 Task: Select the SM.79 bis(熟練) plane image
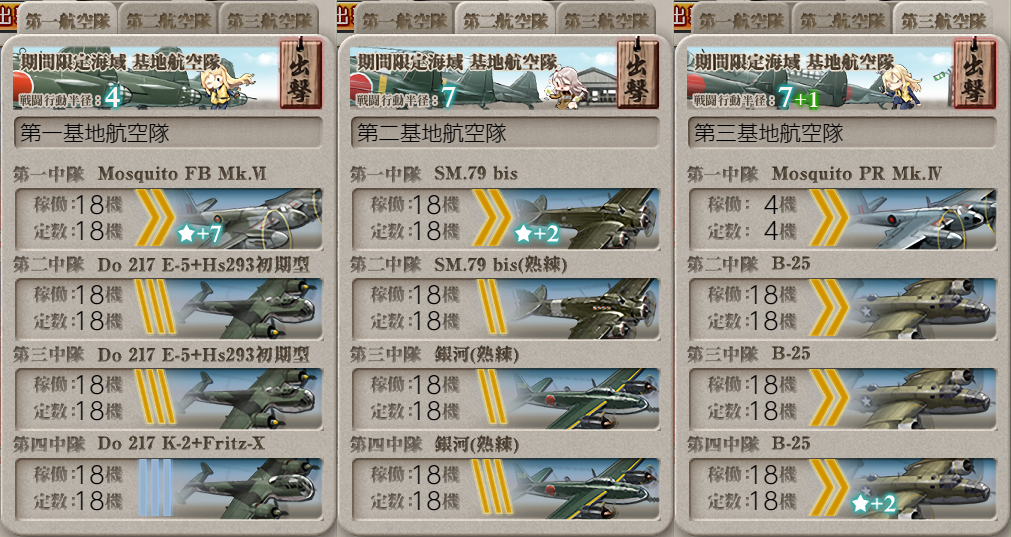[585, 309]
